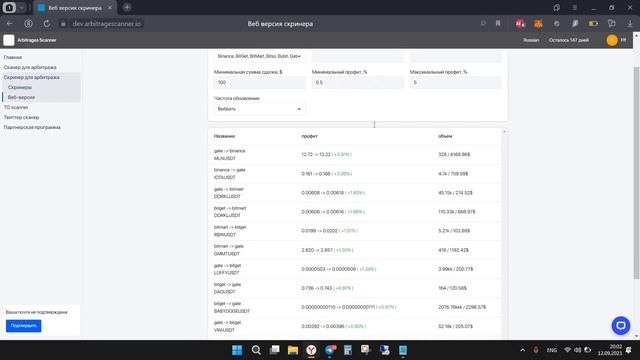Open the update frequency 'Выбрать' dropdown
The image size is (640, 360).
click(260, 109)
